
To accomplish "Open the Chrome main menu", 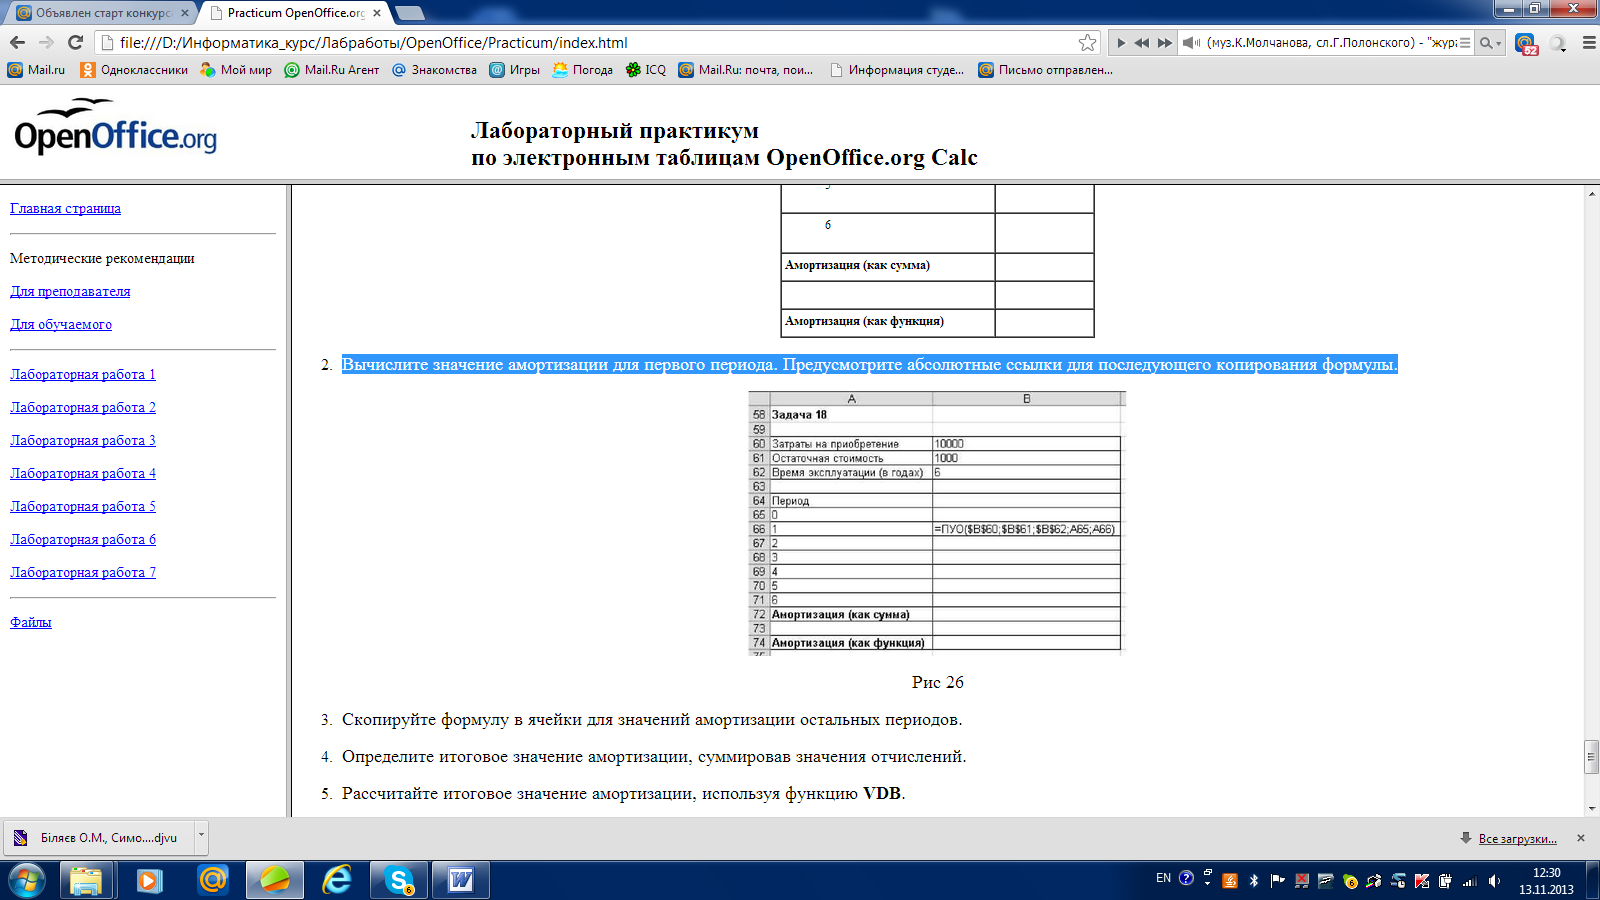I will pos(1588,43).
